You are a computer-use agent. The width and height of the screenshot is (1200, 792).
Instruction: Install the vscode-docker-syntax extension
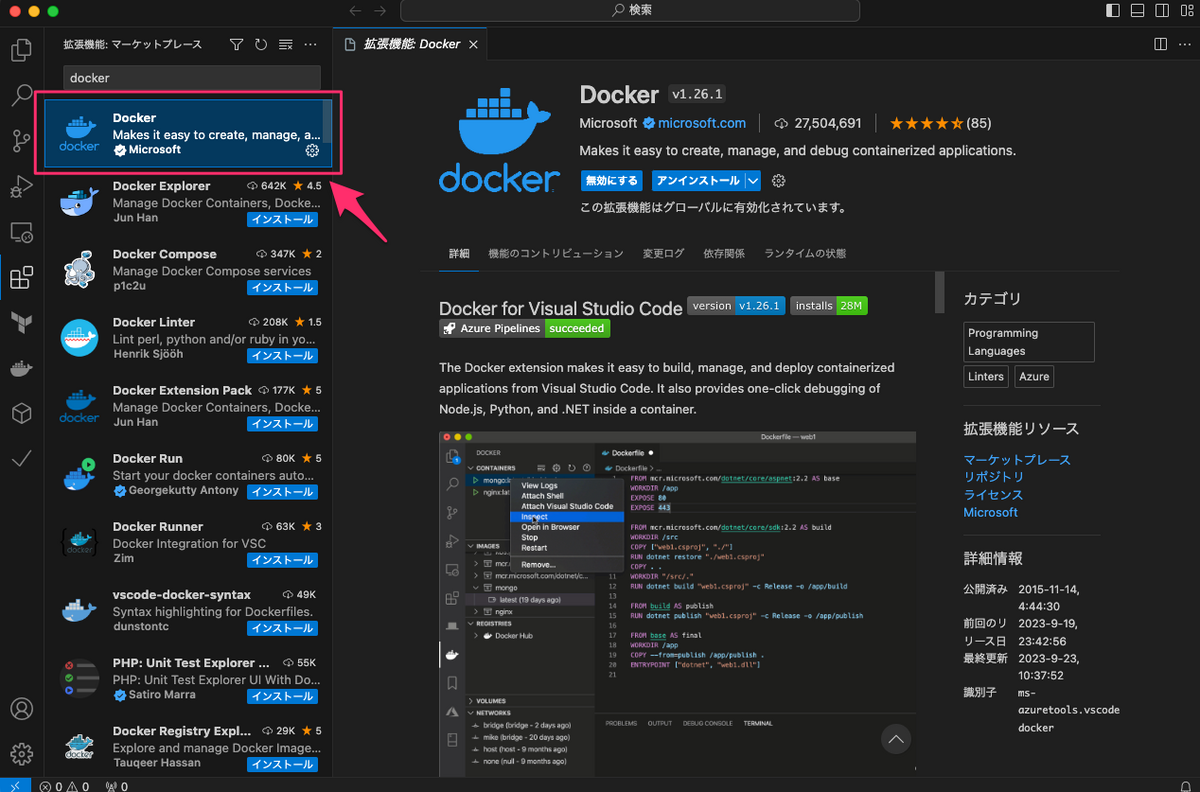[x=283, y=628]
